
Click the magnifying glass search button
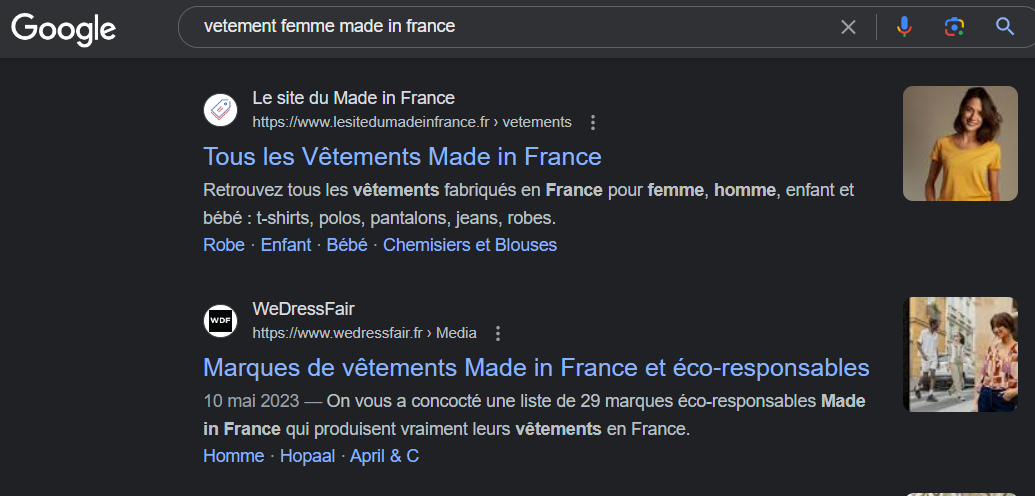[1005, 27]
